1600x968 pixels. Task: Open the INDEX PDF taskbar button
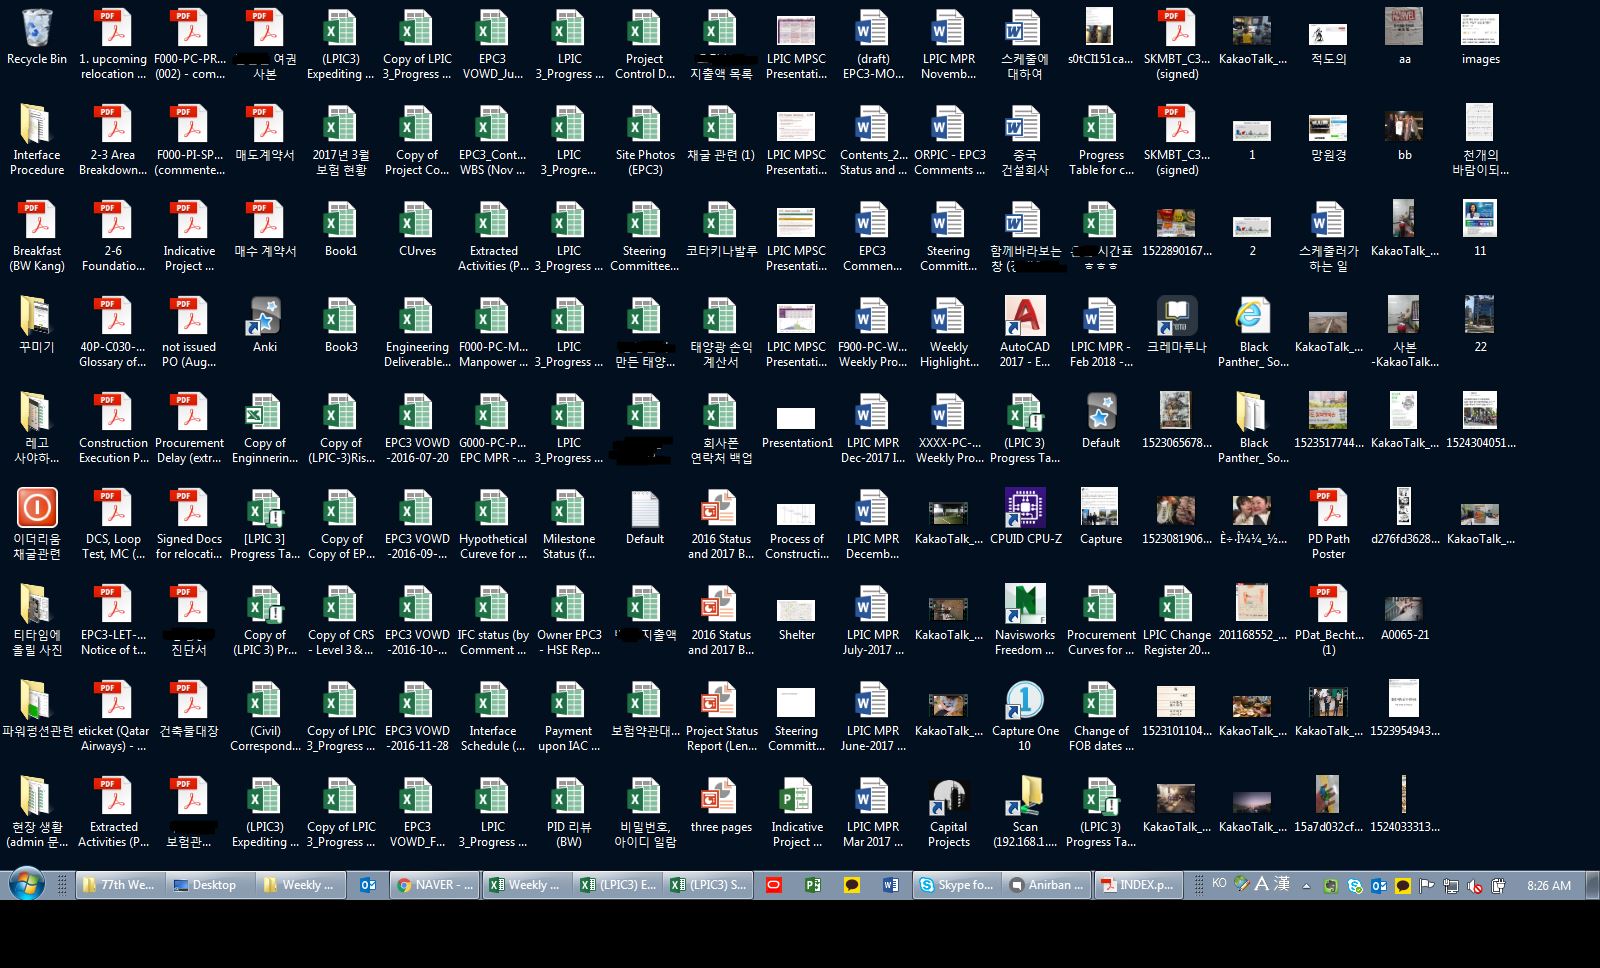tap(1136, 885)
